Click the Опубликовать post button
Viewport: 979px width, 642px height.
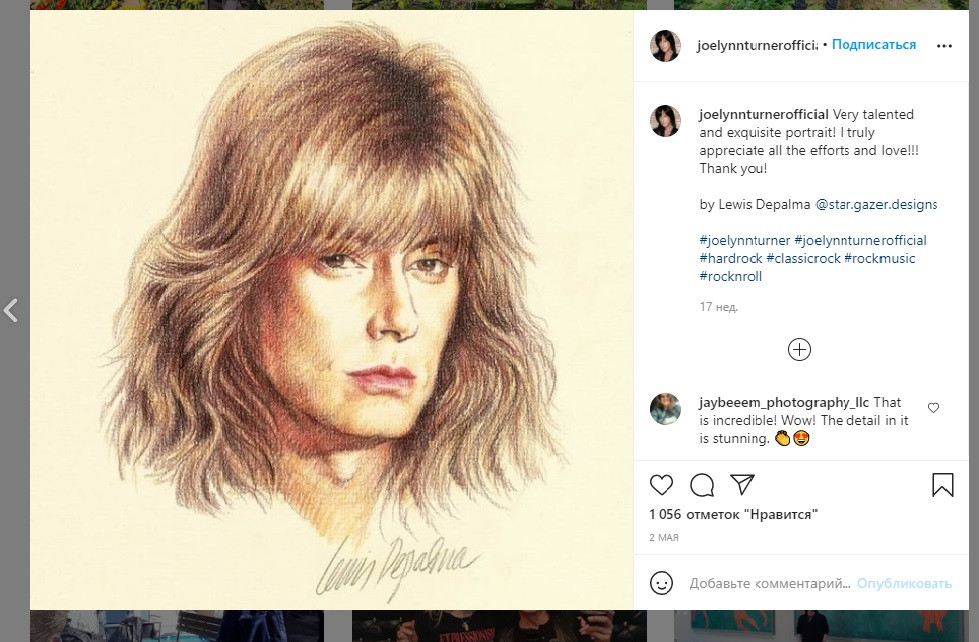[x=903, y=583]
